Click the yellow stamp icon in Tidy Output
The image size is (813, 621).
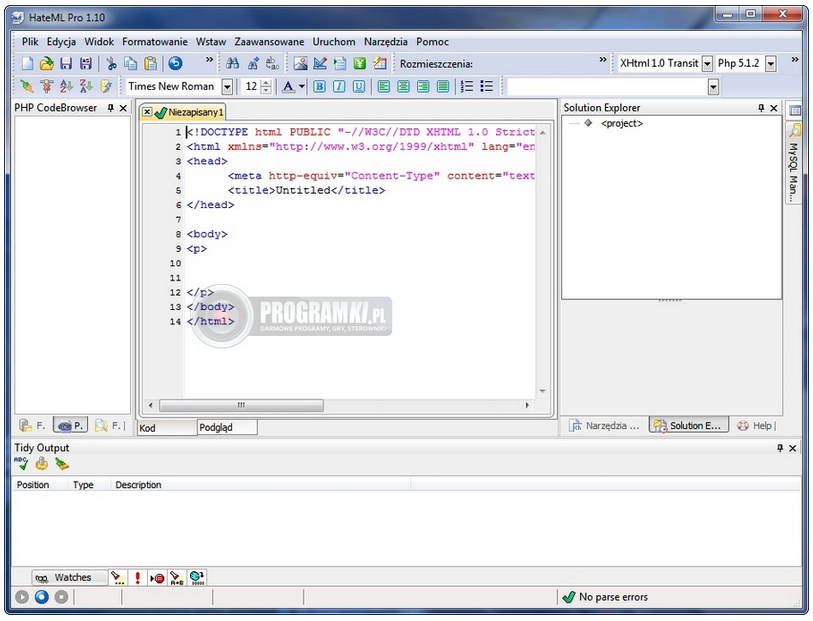pyautogui.click(x=41, y=463)
